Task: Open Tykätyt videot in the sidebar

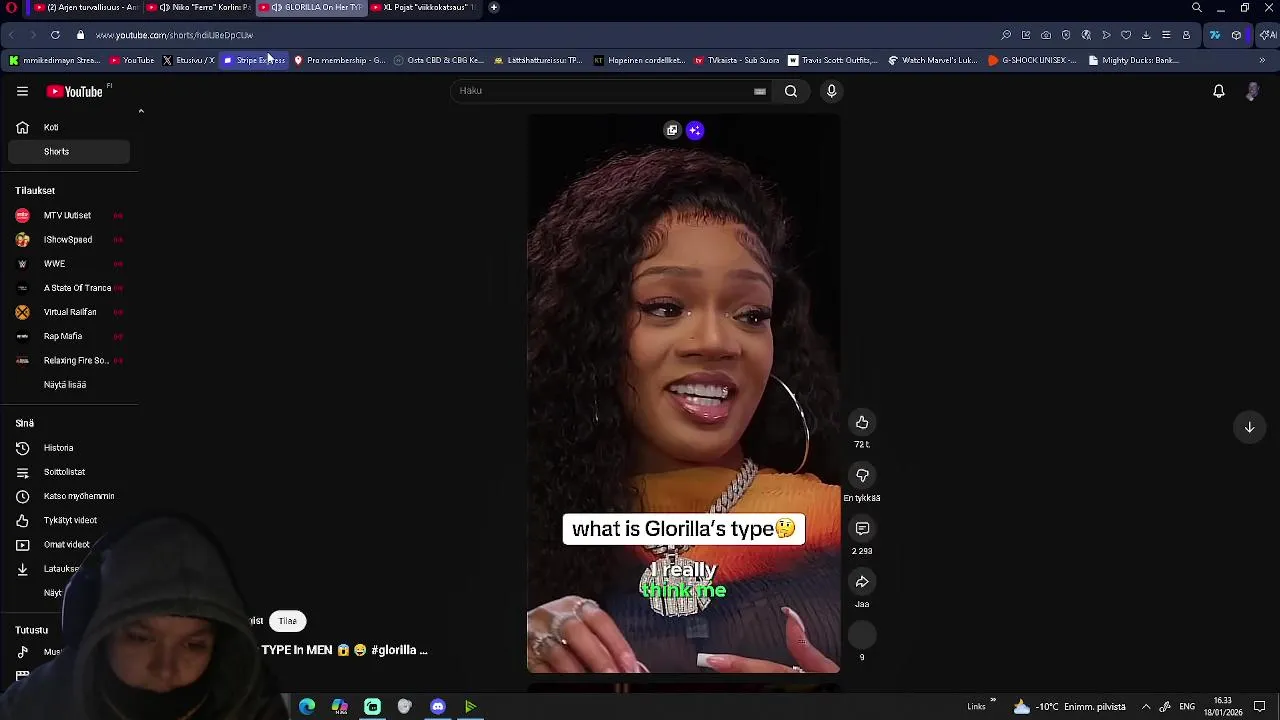Action: [x=68, y=521]
